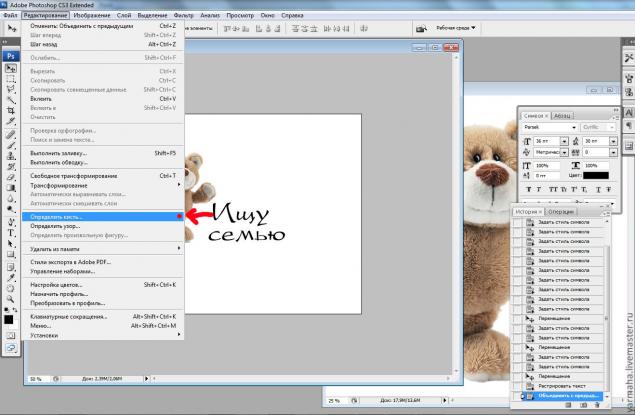This screenshot has height=415, width=635.
Task: Switch to the Абзац tab
Action: tap(563, 115)
